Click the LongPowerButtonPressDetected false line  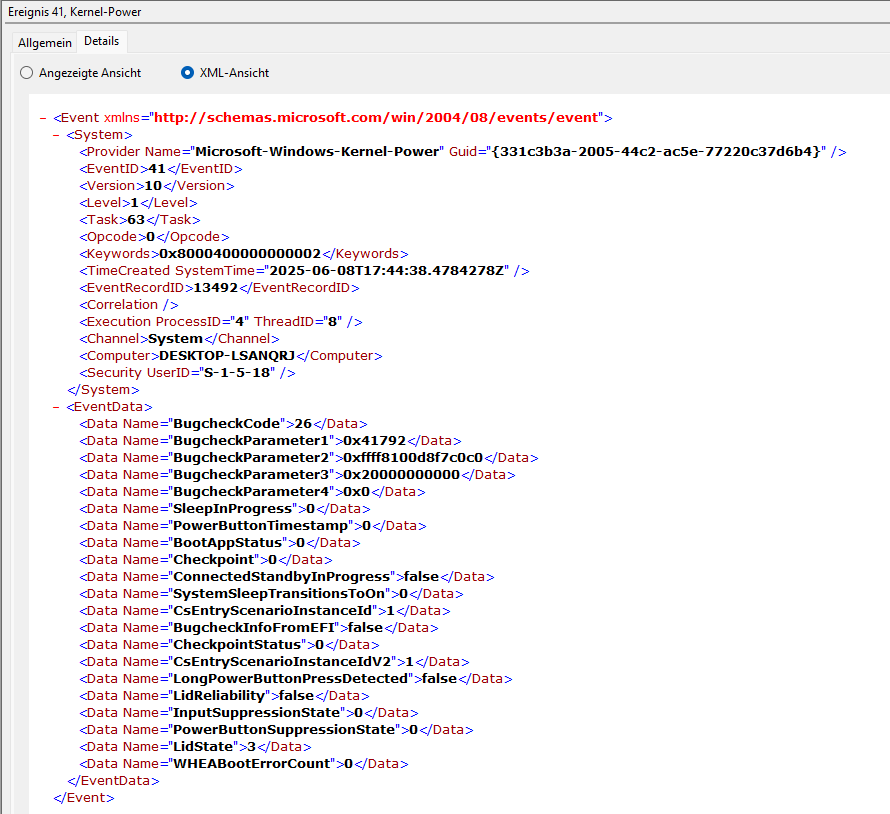296,679
